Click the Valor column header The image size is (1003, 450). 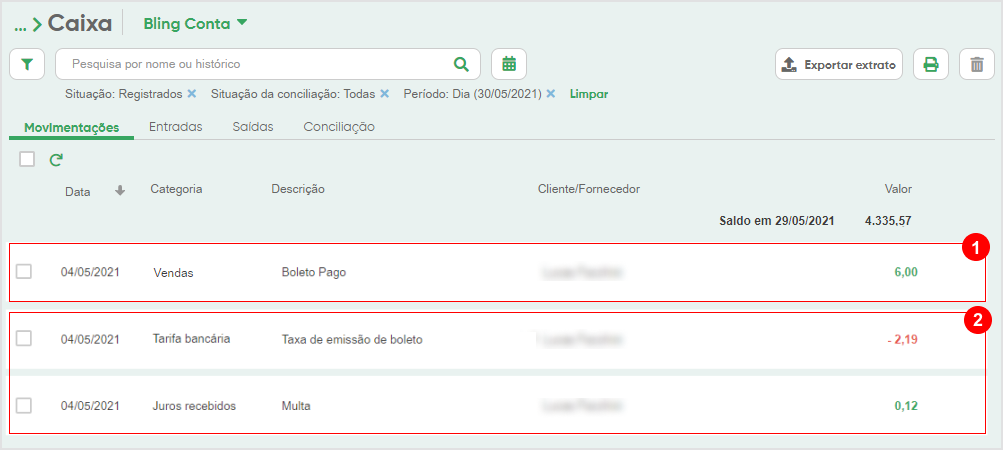tap(898, 189)
